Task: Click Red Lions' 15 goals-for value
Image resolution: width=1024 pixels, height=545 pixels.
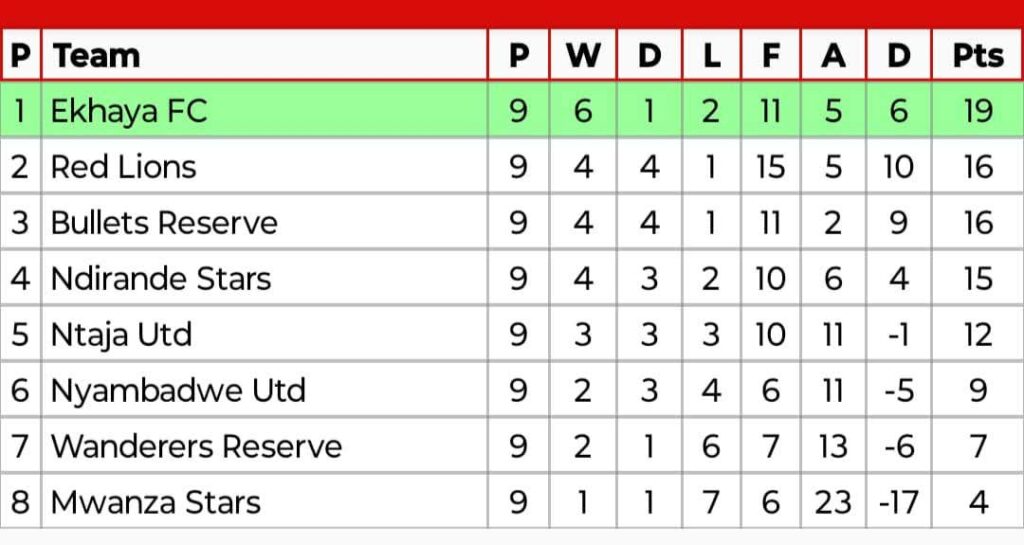Action: pos(771,167)
